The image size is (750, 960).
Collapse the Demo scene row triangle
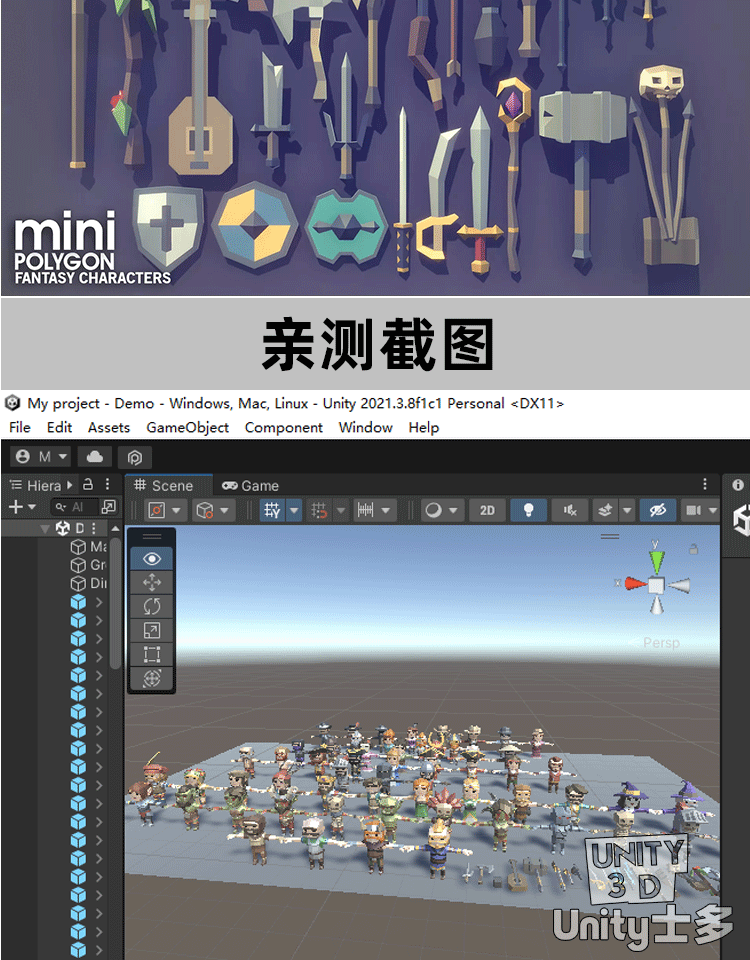(x=45, y=528)
